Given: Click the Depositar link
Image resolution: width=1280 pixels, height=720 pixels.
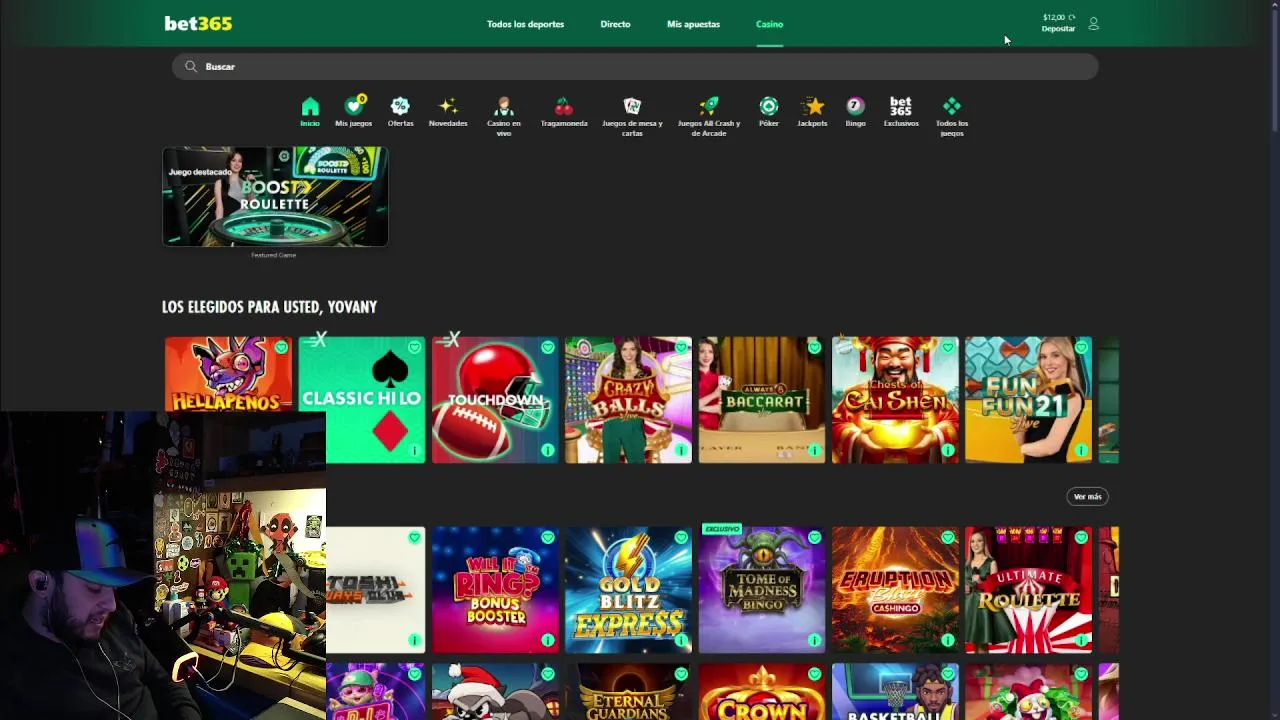Looking at the screenshot, I should click(1058, 29).
